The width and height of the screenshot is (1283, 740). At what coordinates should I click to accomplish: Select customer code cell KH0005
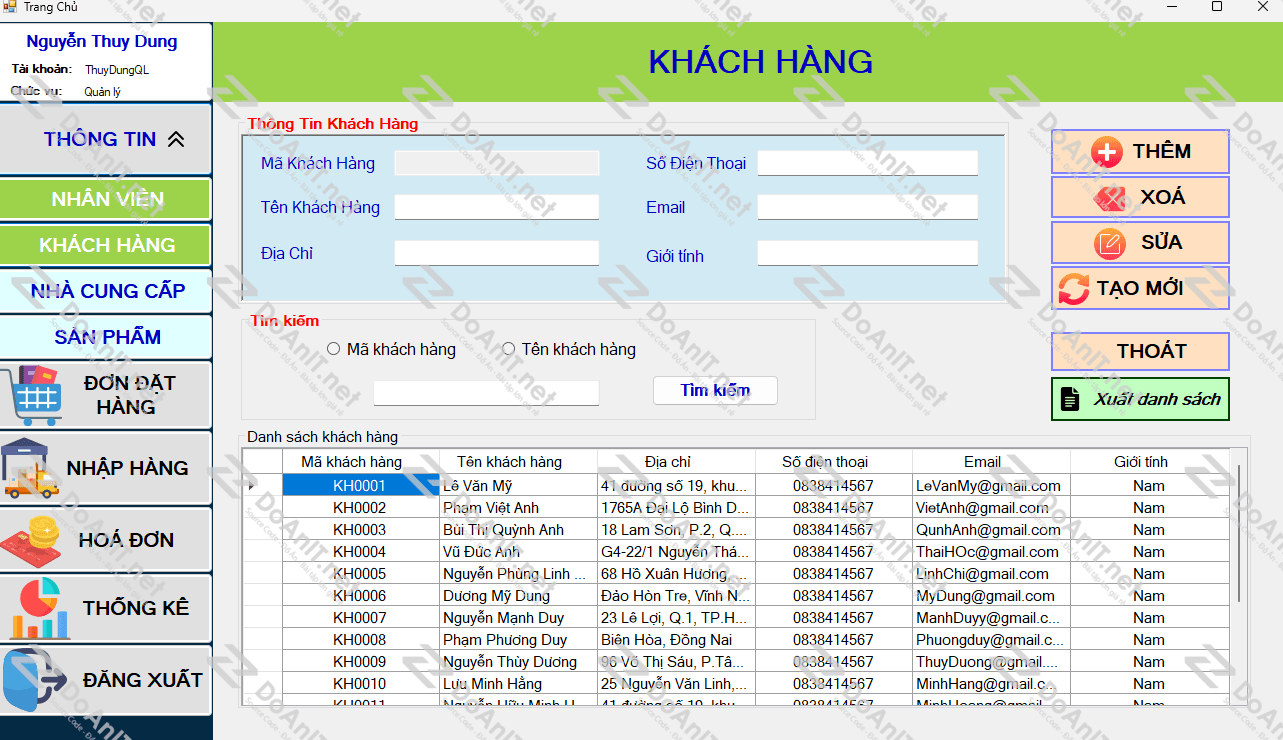click(361, 574)
